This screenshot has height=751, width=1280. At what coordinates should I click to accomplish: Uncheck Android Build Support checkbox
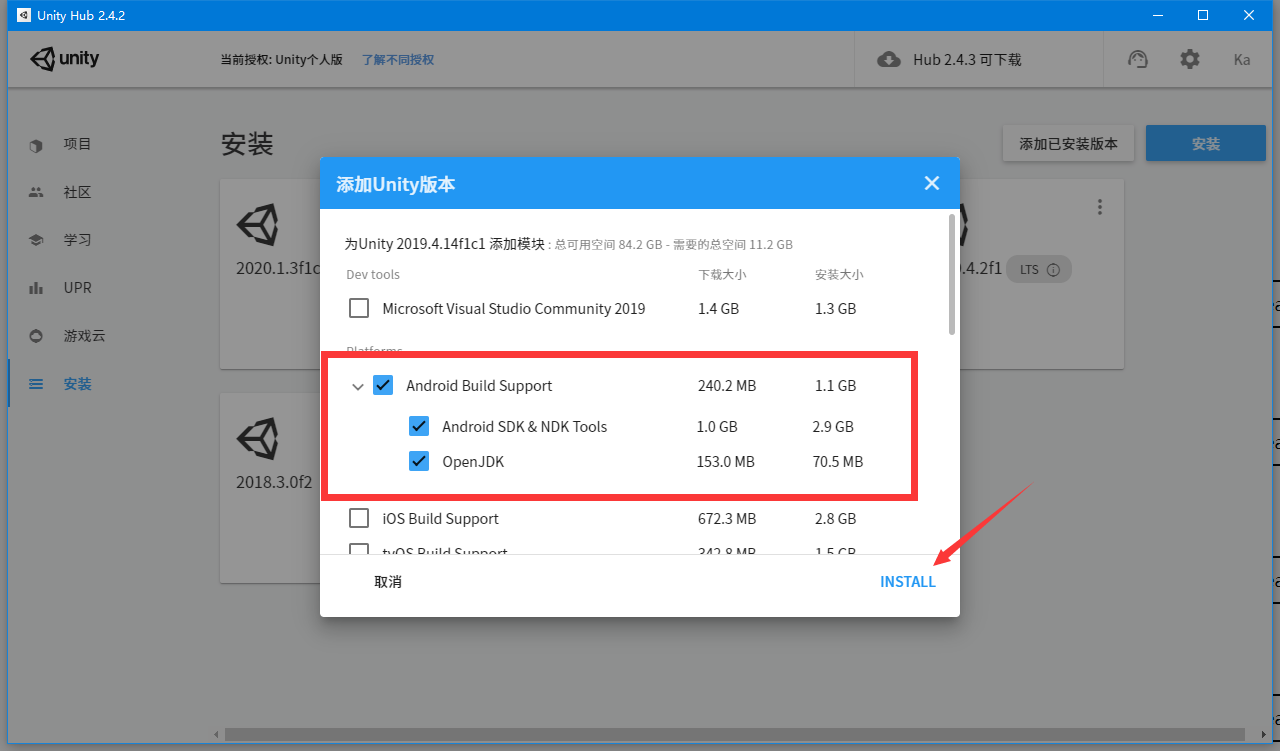(383, 385)
